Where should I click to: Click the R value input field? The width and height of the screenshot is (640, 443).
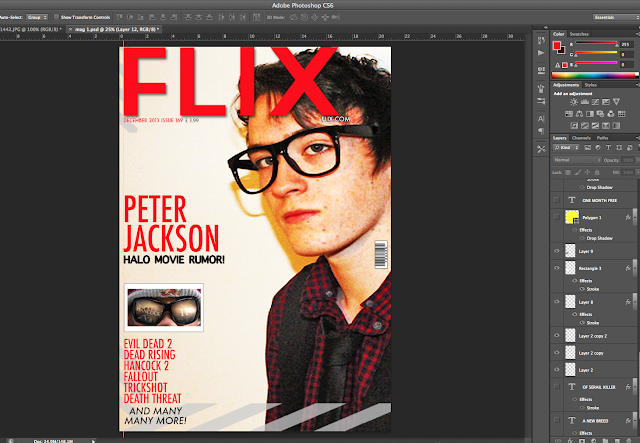[627, 44]
